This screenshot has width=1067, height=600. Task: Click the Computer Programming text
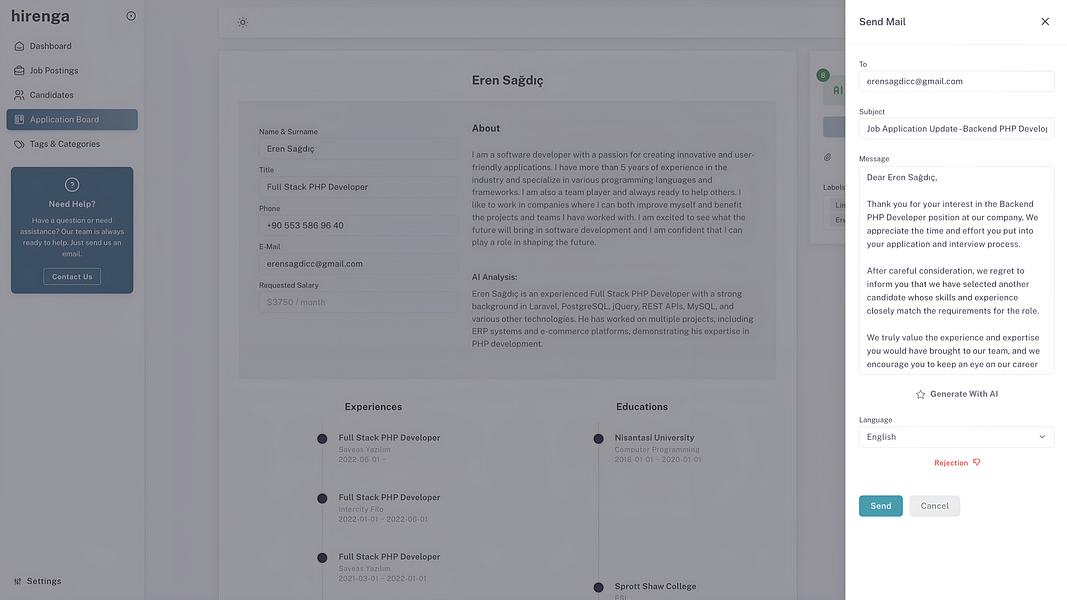657,450
